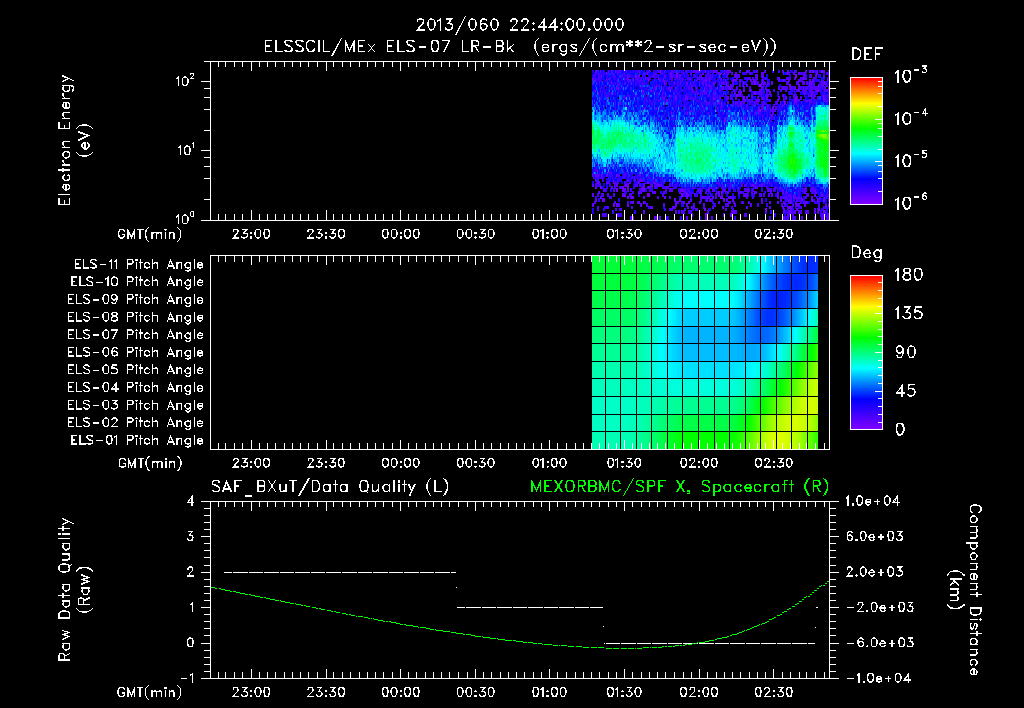This screenshot has height=708, width=1024.
Task: Click '23:30' tick under data quality panel
Action: [326, 693]
